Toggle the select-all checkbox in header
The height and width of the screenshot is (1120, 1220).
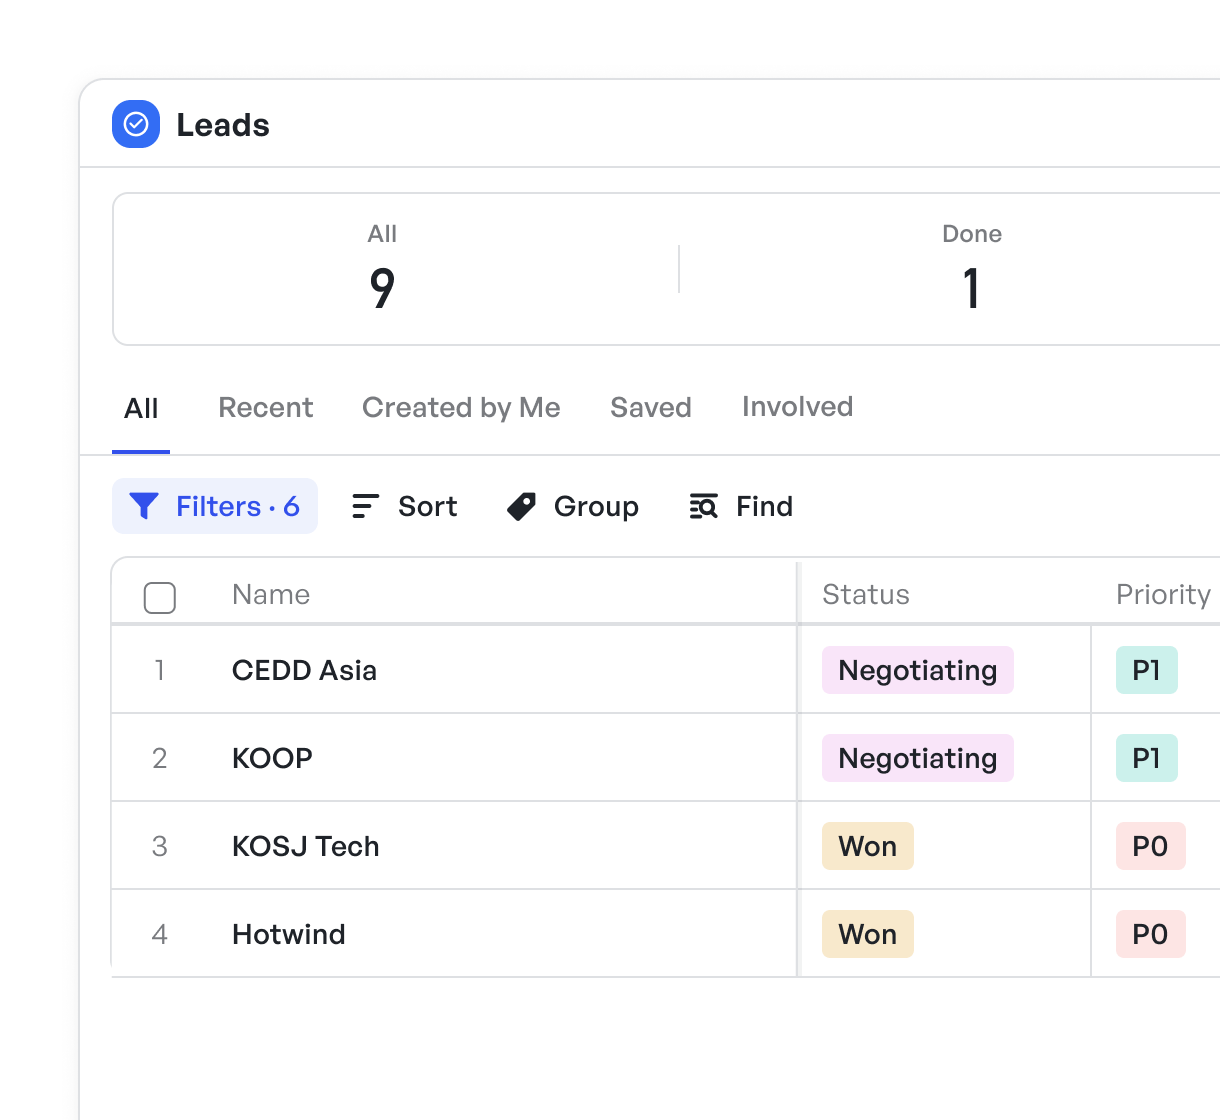tap(160, 597)
